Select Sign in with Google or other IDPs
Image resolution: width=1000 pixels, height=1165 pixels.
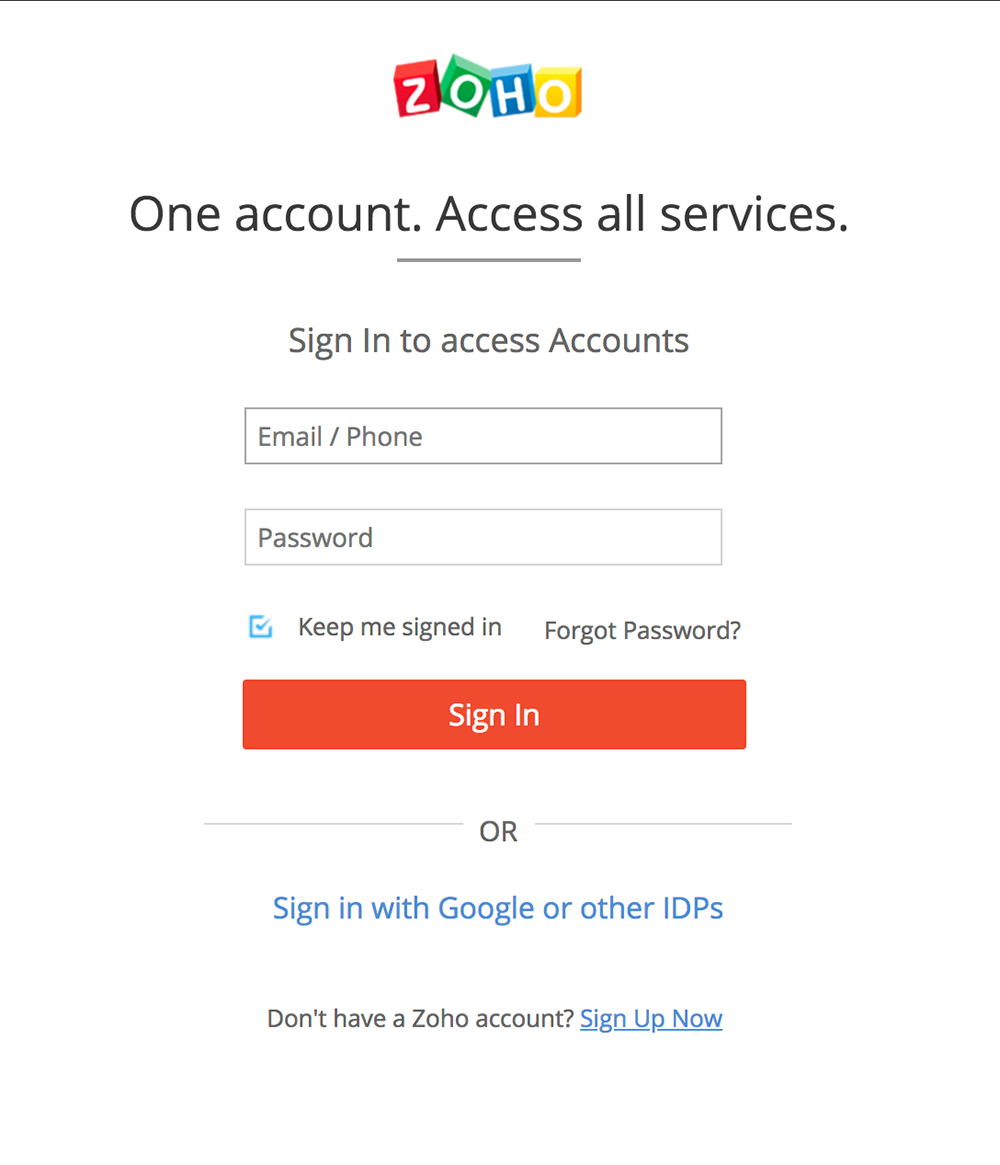click(497, 908)
